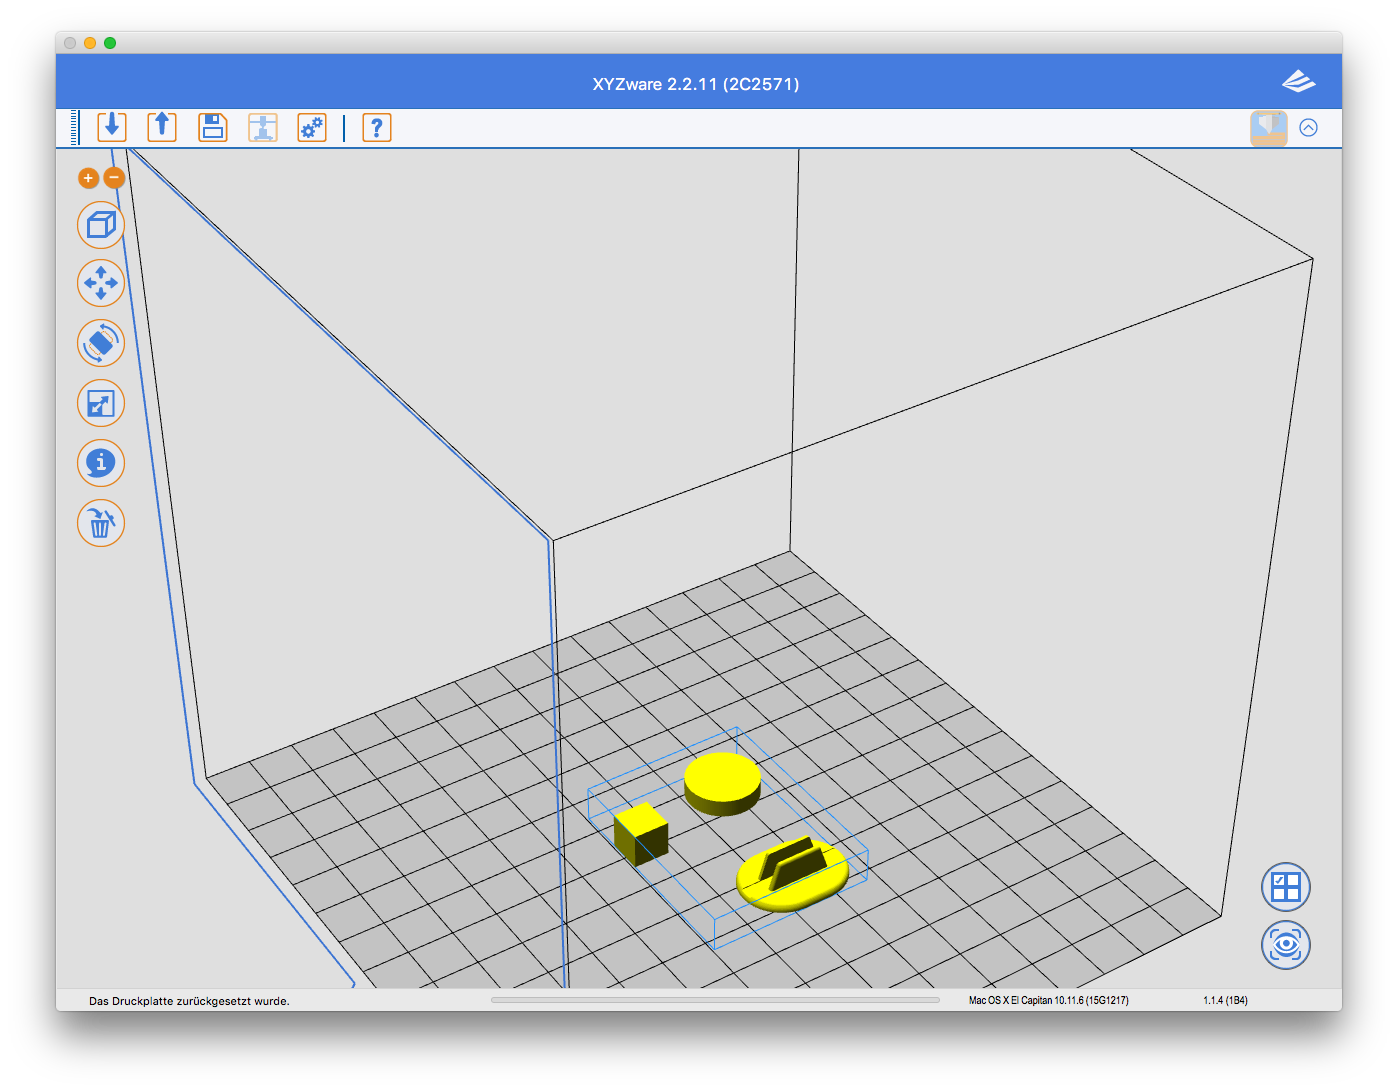Click the status bar progress bar

point(715,1000)
